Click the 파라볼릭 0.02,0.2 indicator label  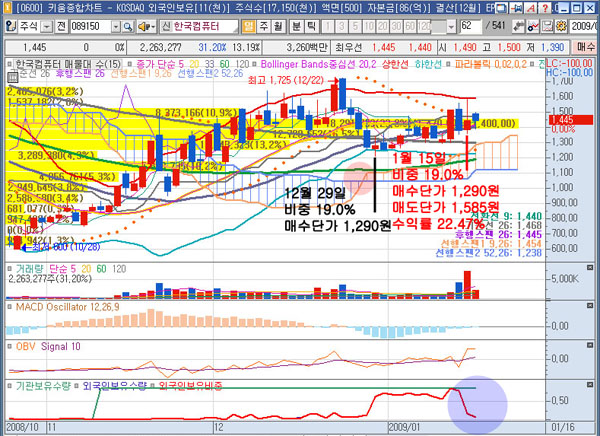coord(491,64)
